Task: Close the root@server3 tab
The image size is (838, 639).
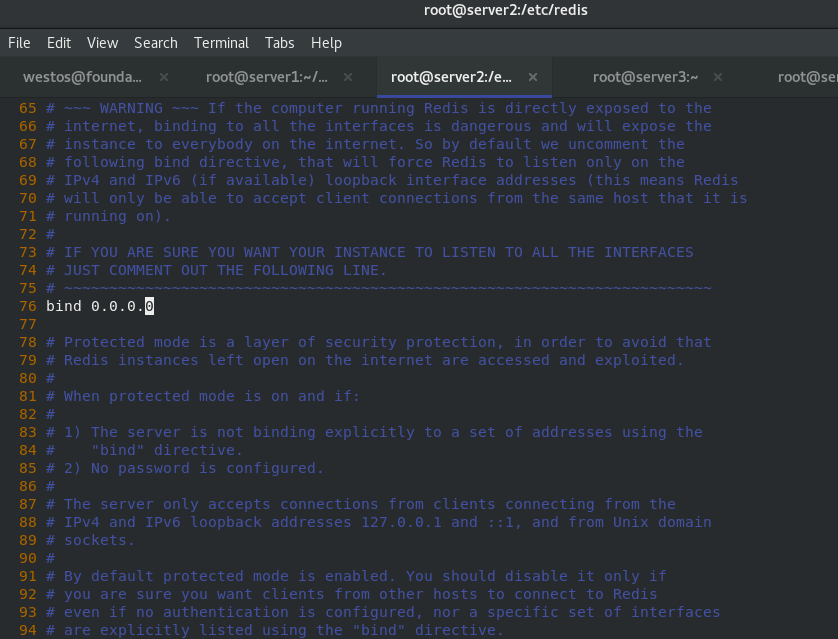Action: pyautogui.click(x=718, y=77)
